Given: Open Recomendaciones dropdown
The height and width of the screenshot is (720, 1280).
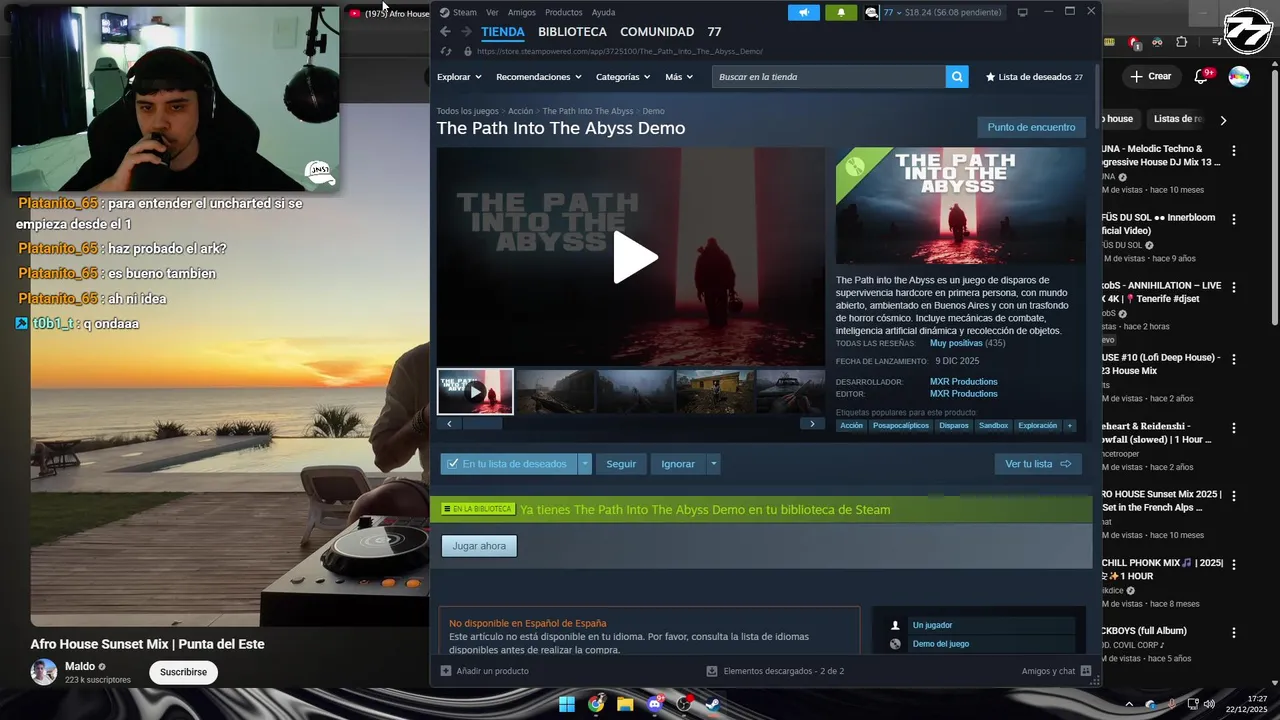Looking at the screenshot, I should [539, 77].
